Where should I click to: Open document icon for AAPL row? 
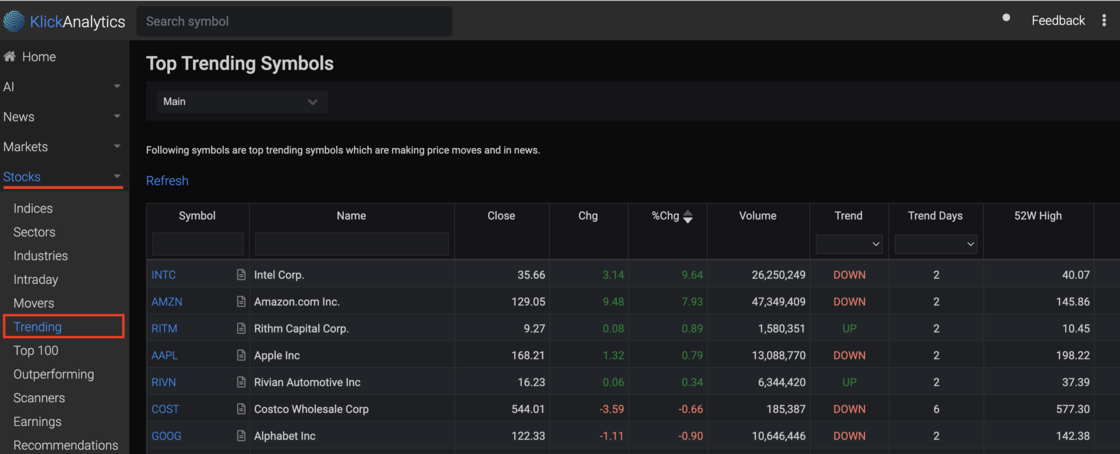click(241, 355)
